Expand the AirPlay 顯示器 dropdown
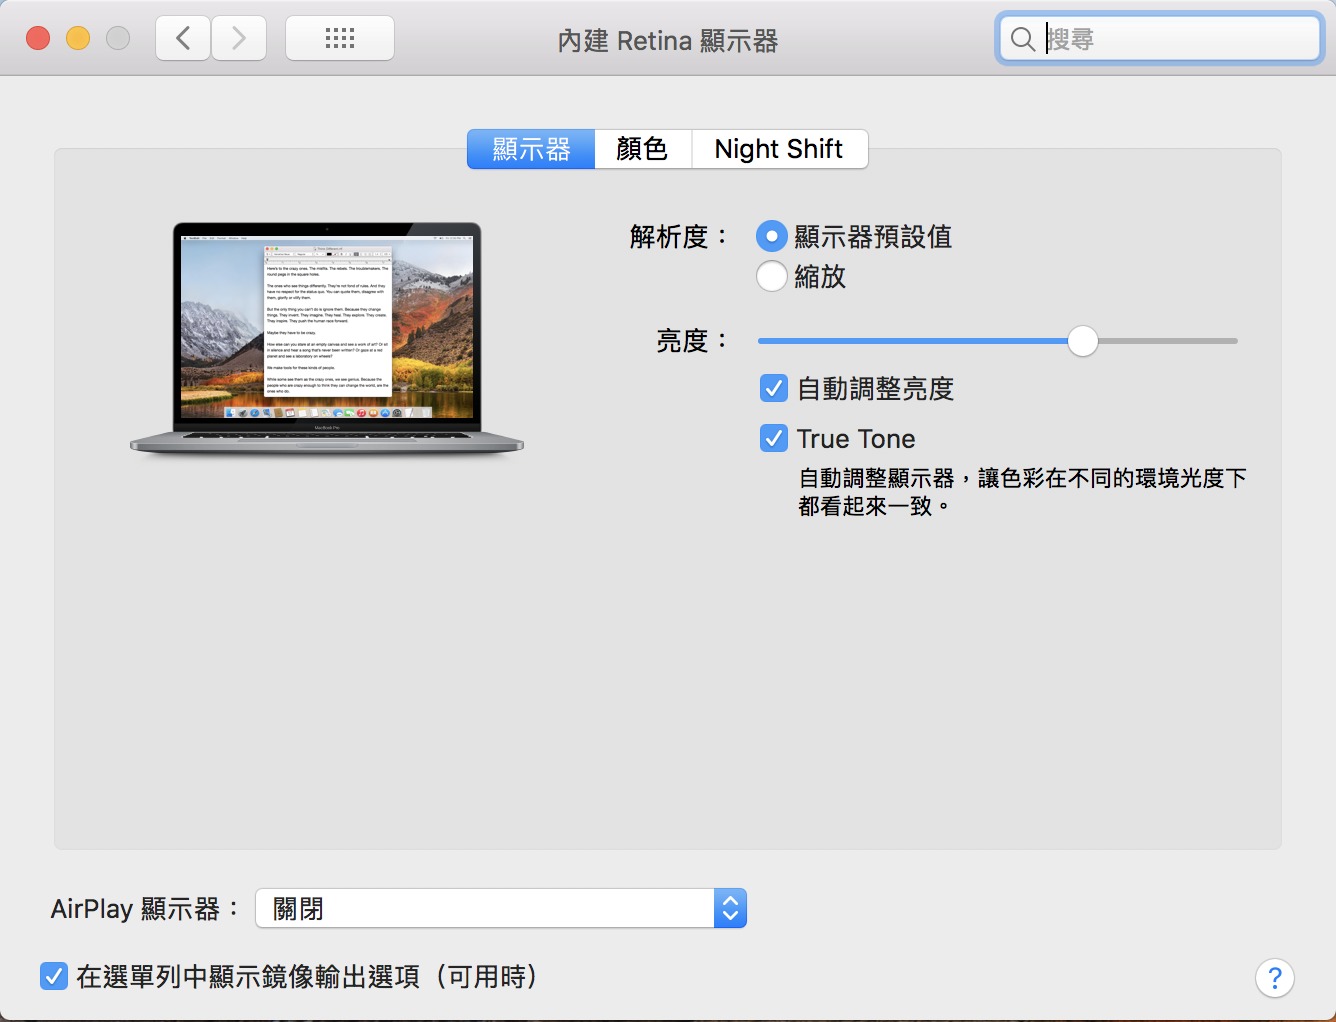The width and height of the screenshot is (1336, 1022). tap(501, 908)
